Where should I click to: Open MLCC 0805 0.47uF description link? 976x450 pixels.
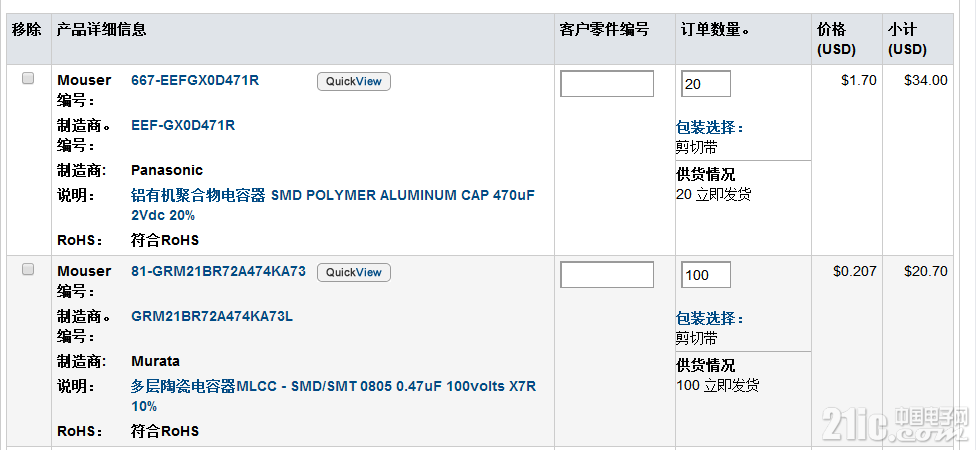333,396
